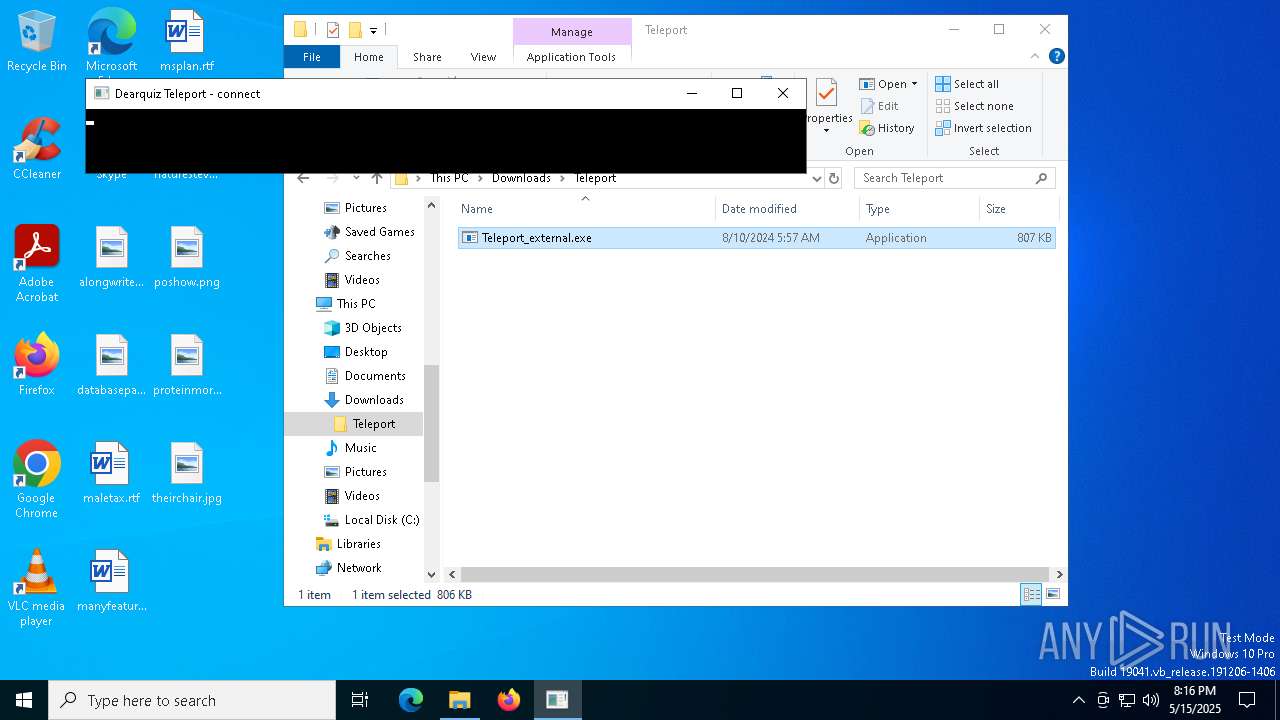Image resolution: width=1280 pixels, height=720 pixels.
Task: Open recent locations dropdown arrow
Action: (x=355, y=178)
